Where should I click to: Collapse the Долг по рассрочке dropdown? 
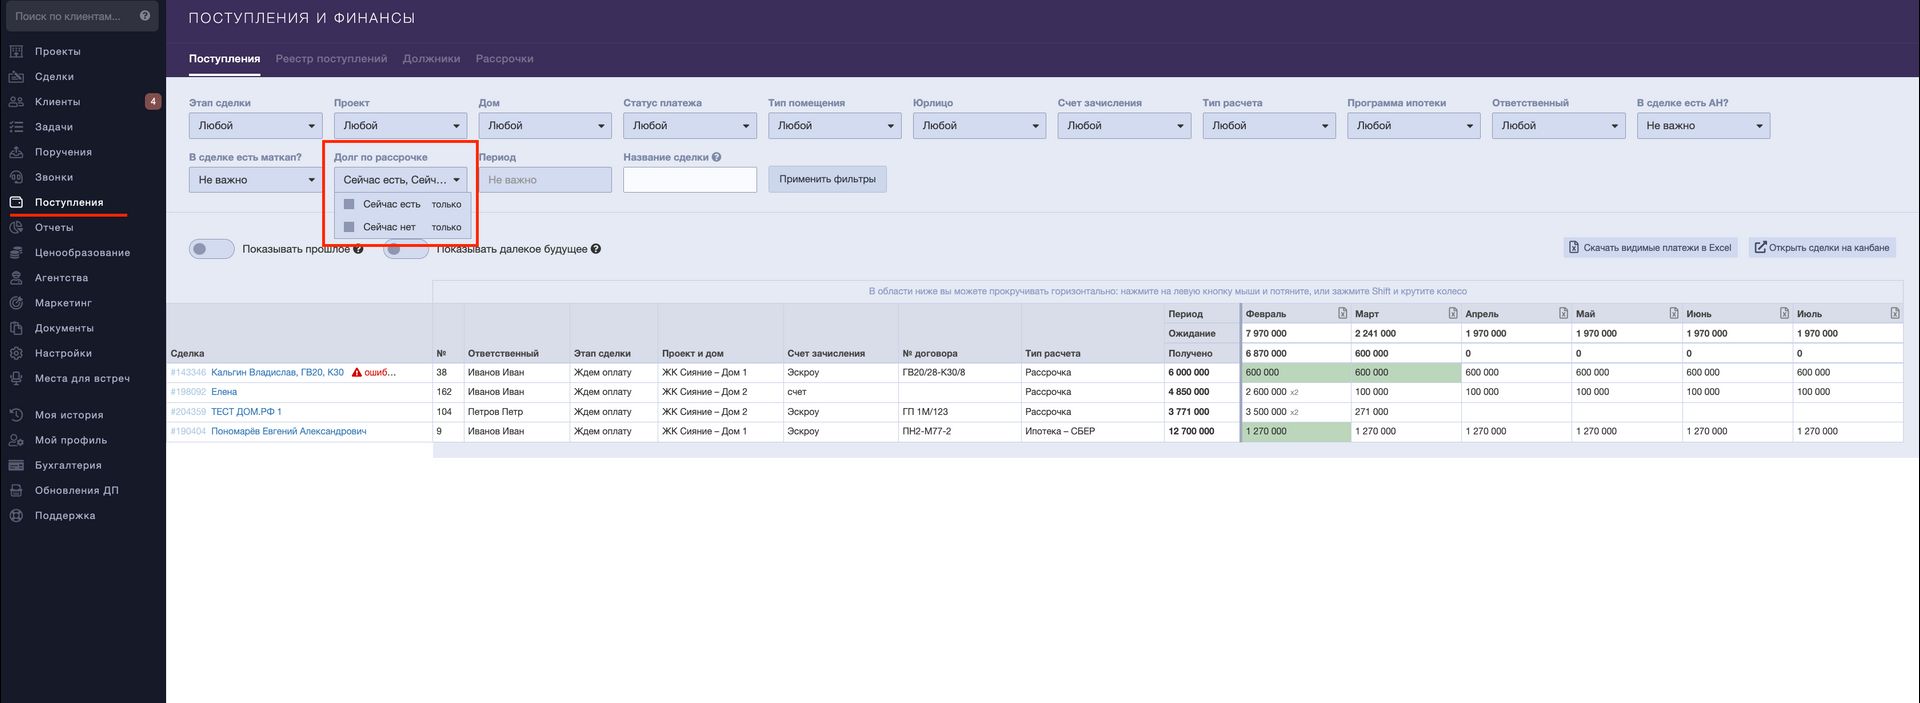400,179
